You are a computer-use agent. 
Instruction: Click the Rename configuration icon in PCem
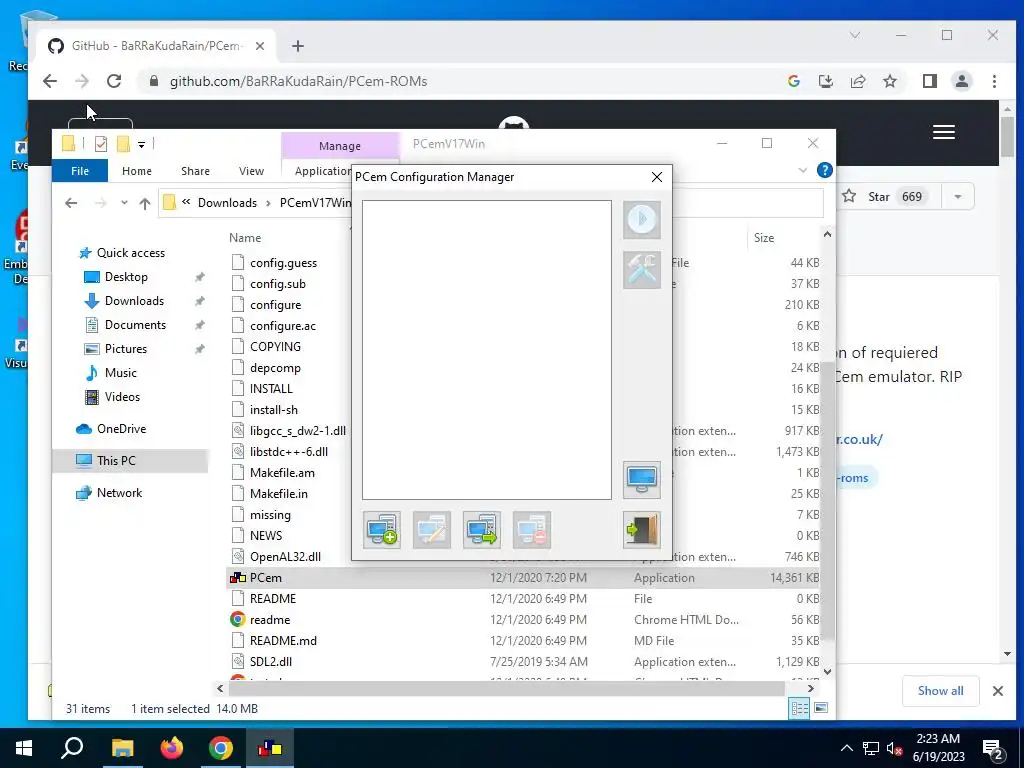point(432,530)
